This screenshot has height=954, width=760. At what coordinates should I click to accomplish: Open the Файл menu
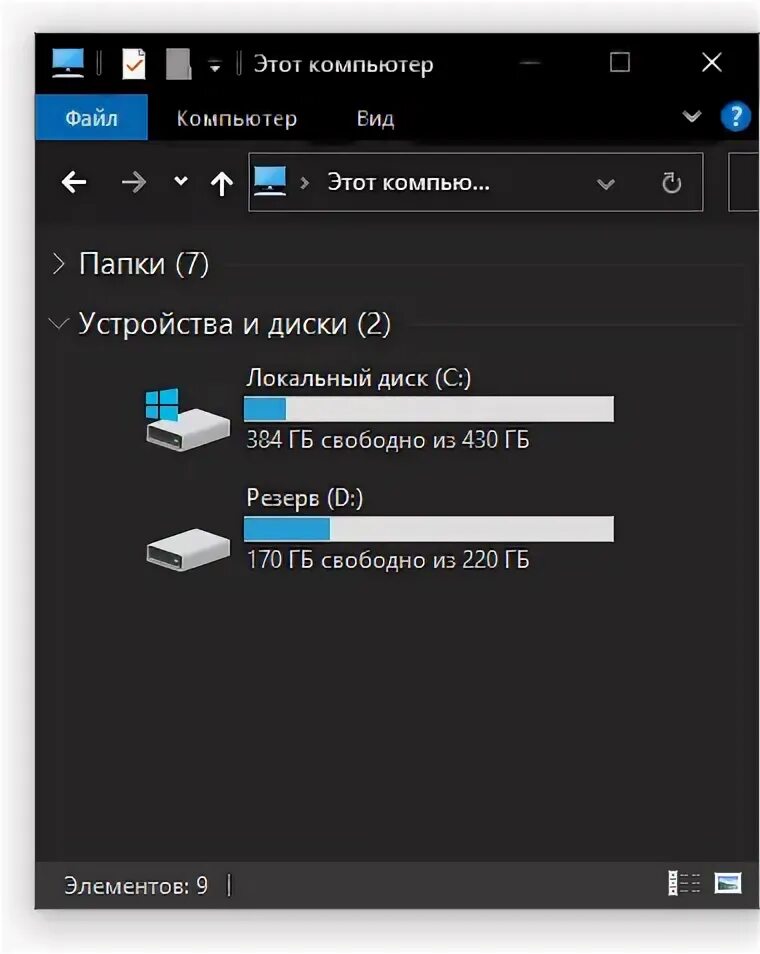[x=91, y=118]
